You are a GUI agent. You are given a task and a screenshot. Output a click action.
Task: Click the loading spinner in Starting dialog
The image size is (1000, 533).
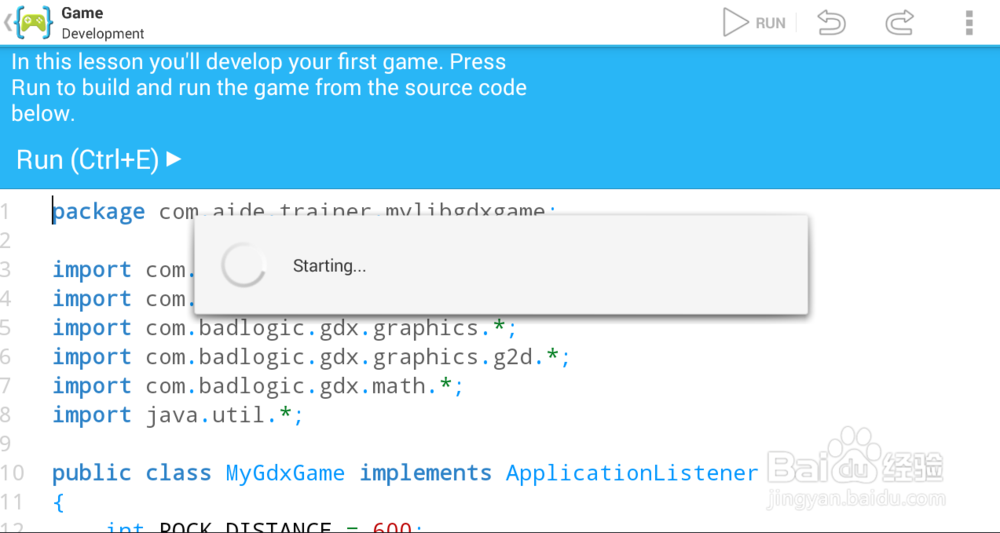243,266
